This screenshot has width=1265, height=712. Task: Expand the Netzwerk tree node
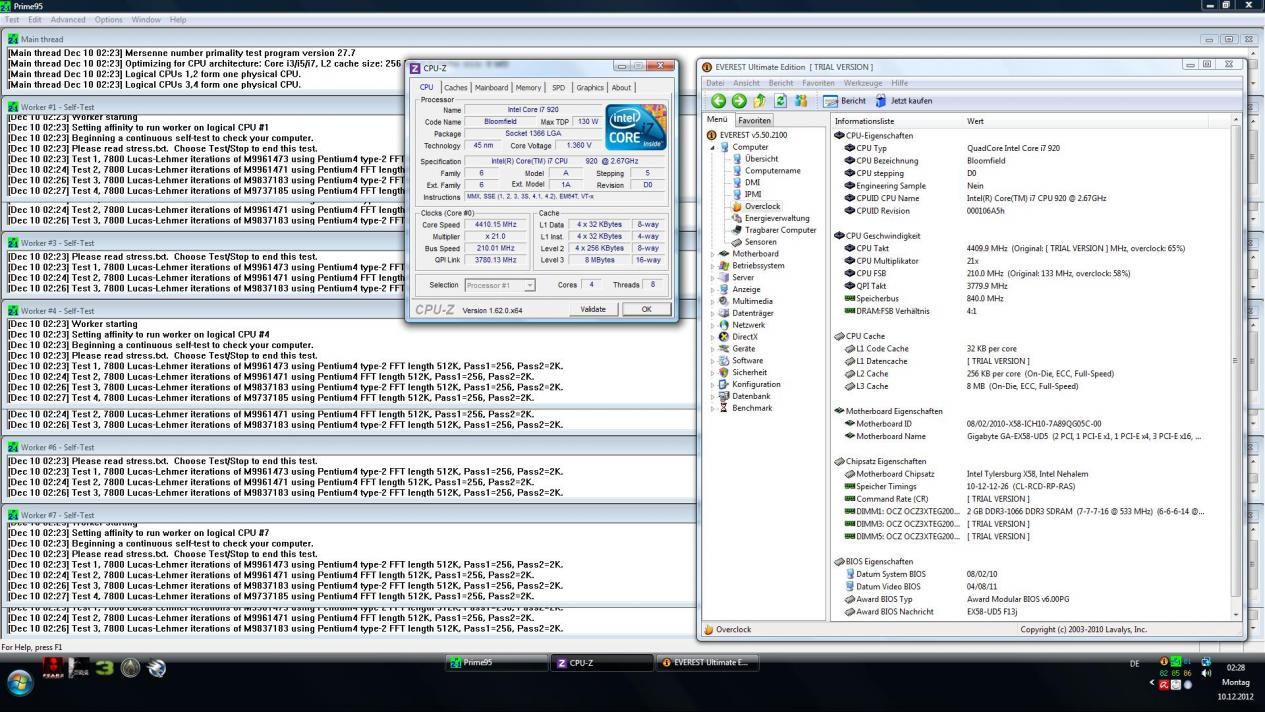(x=713, y=325)
